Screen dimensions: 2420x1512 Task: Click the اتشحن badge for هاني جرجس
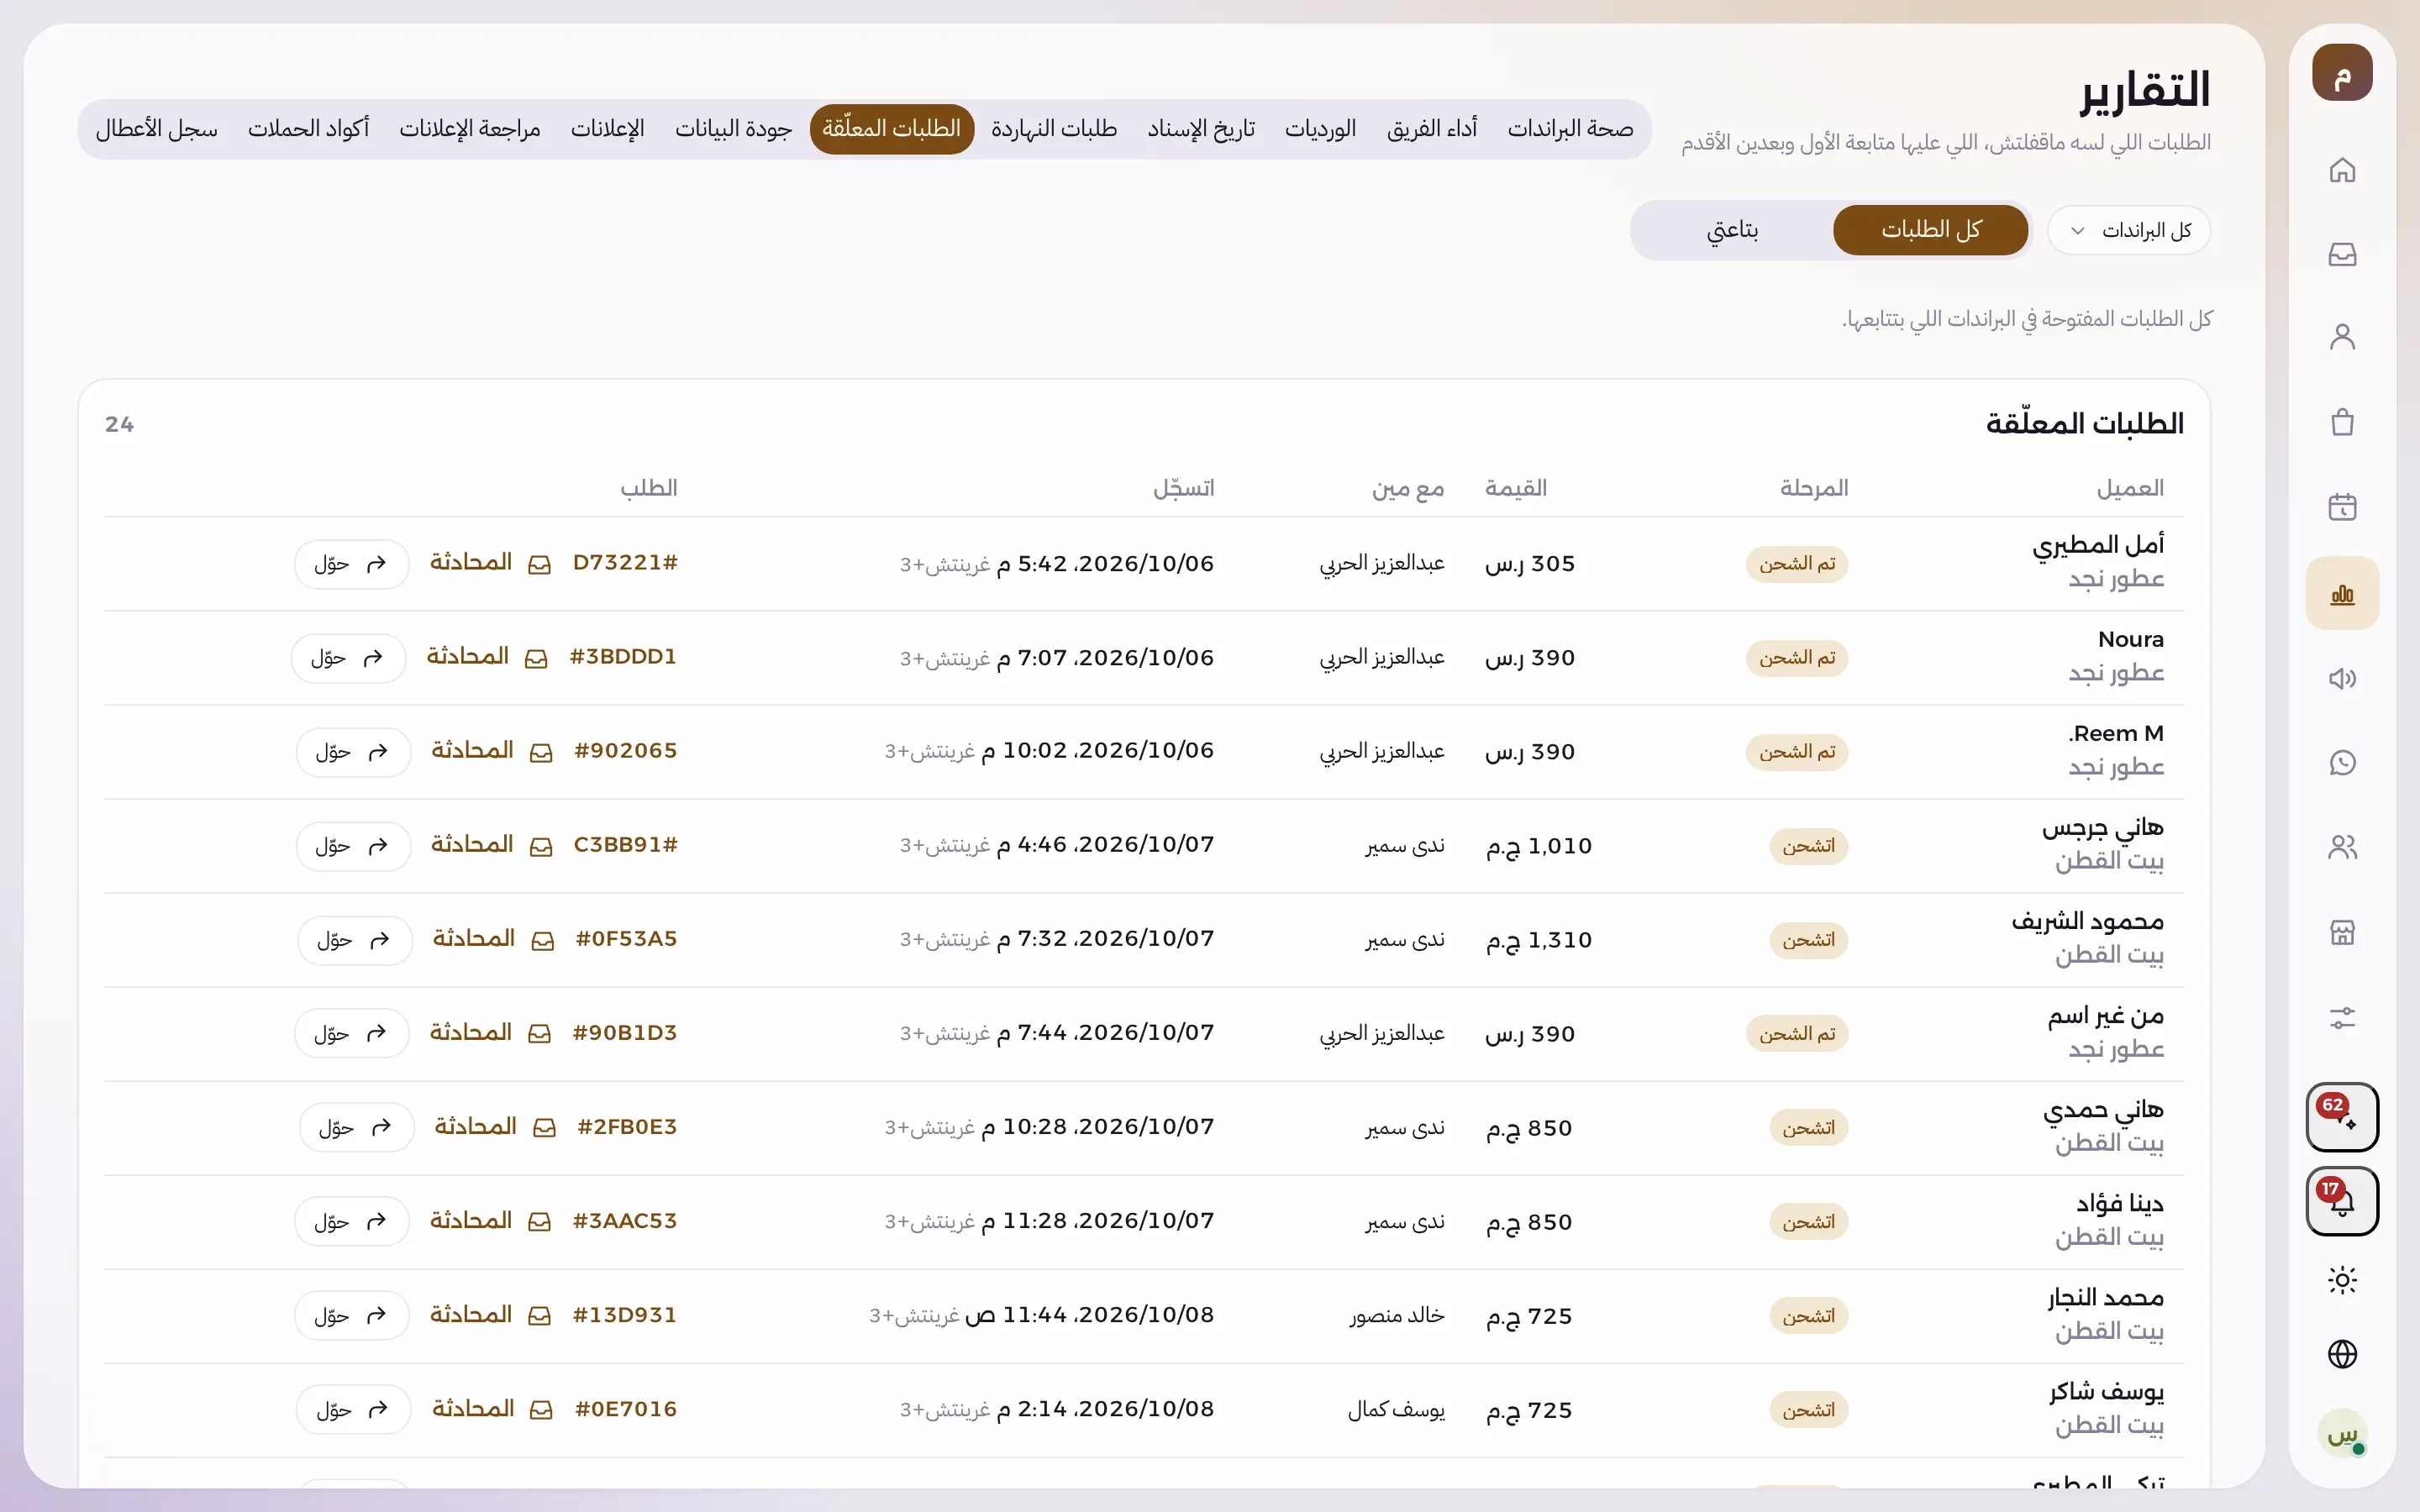pos(1809,846)
